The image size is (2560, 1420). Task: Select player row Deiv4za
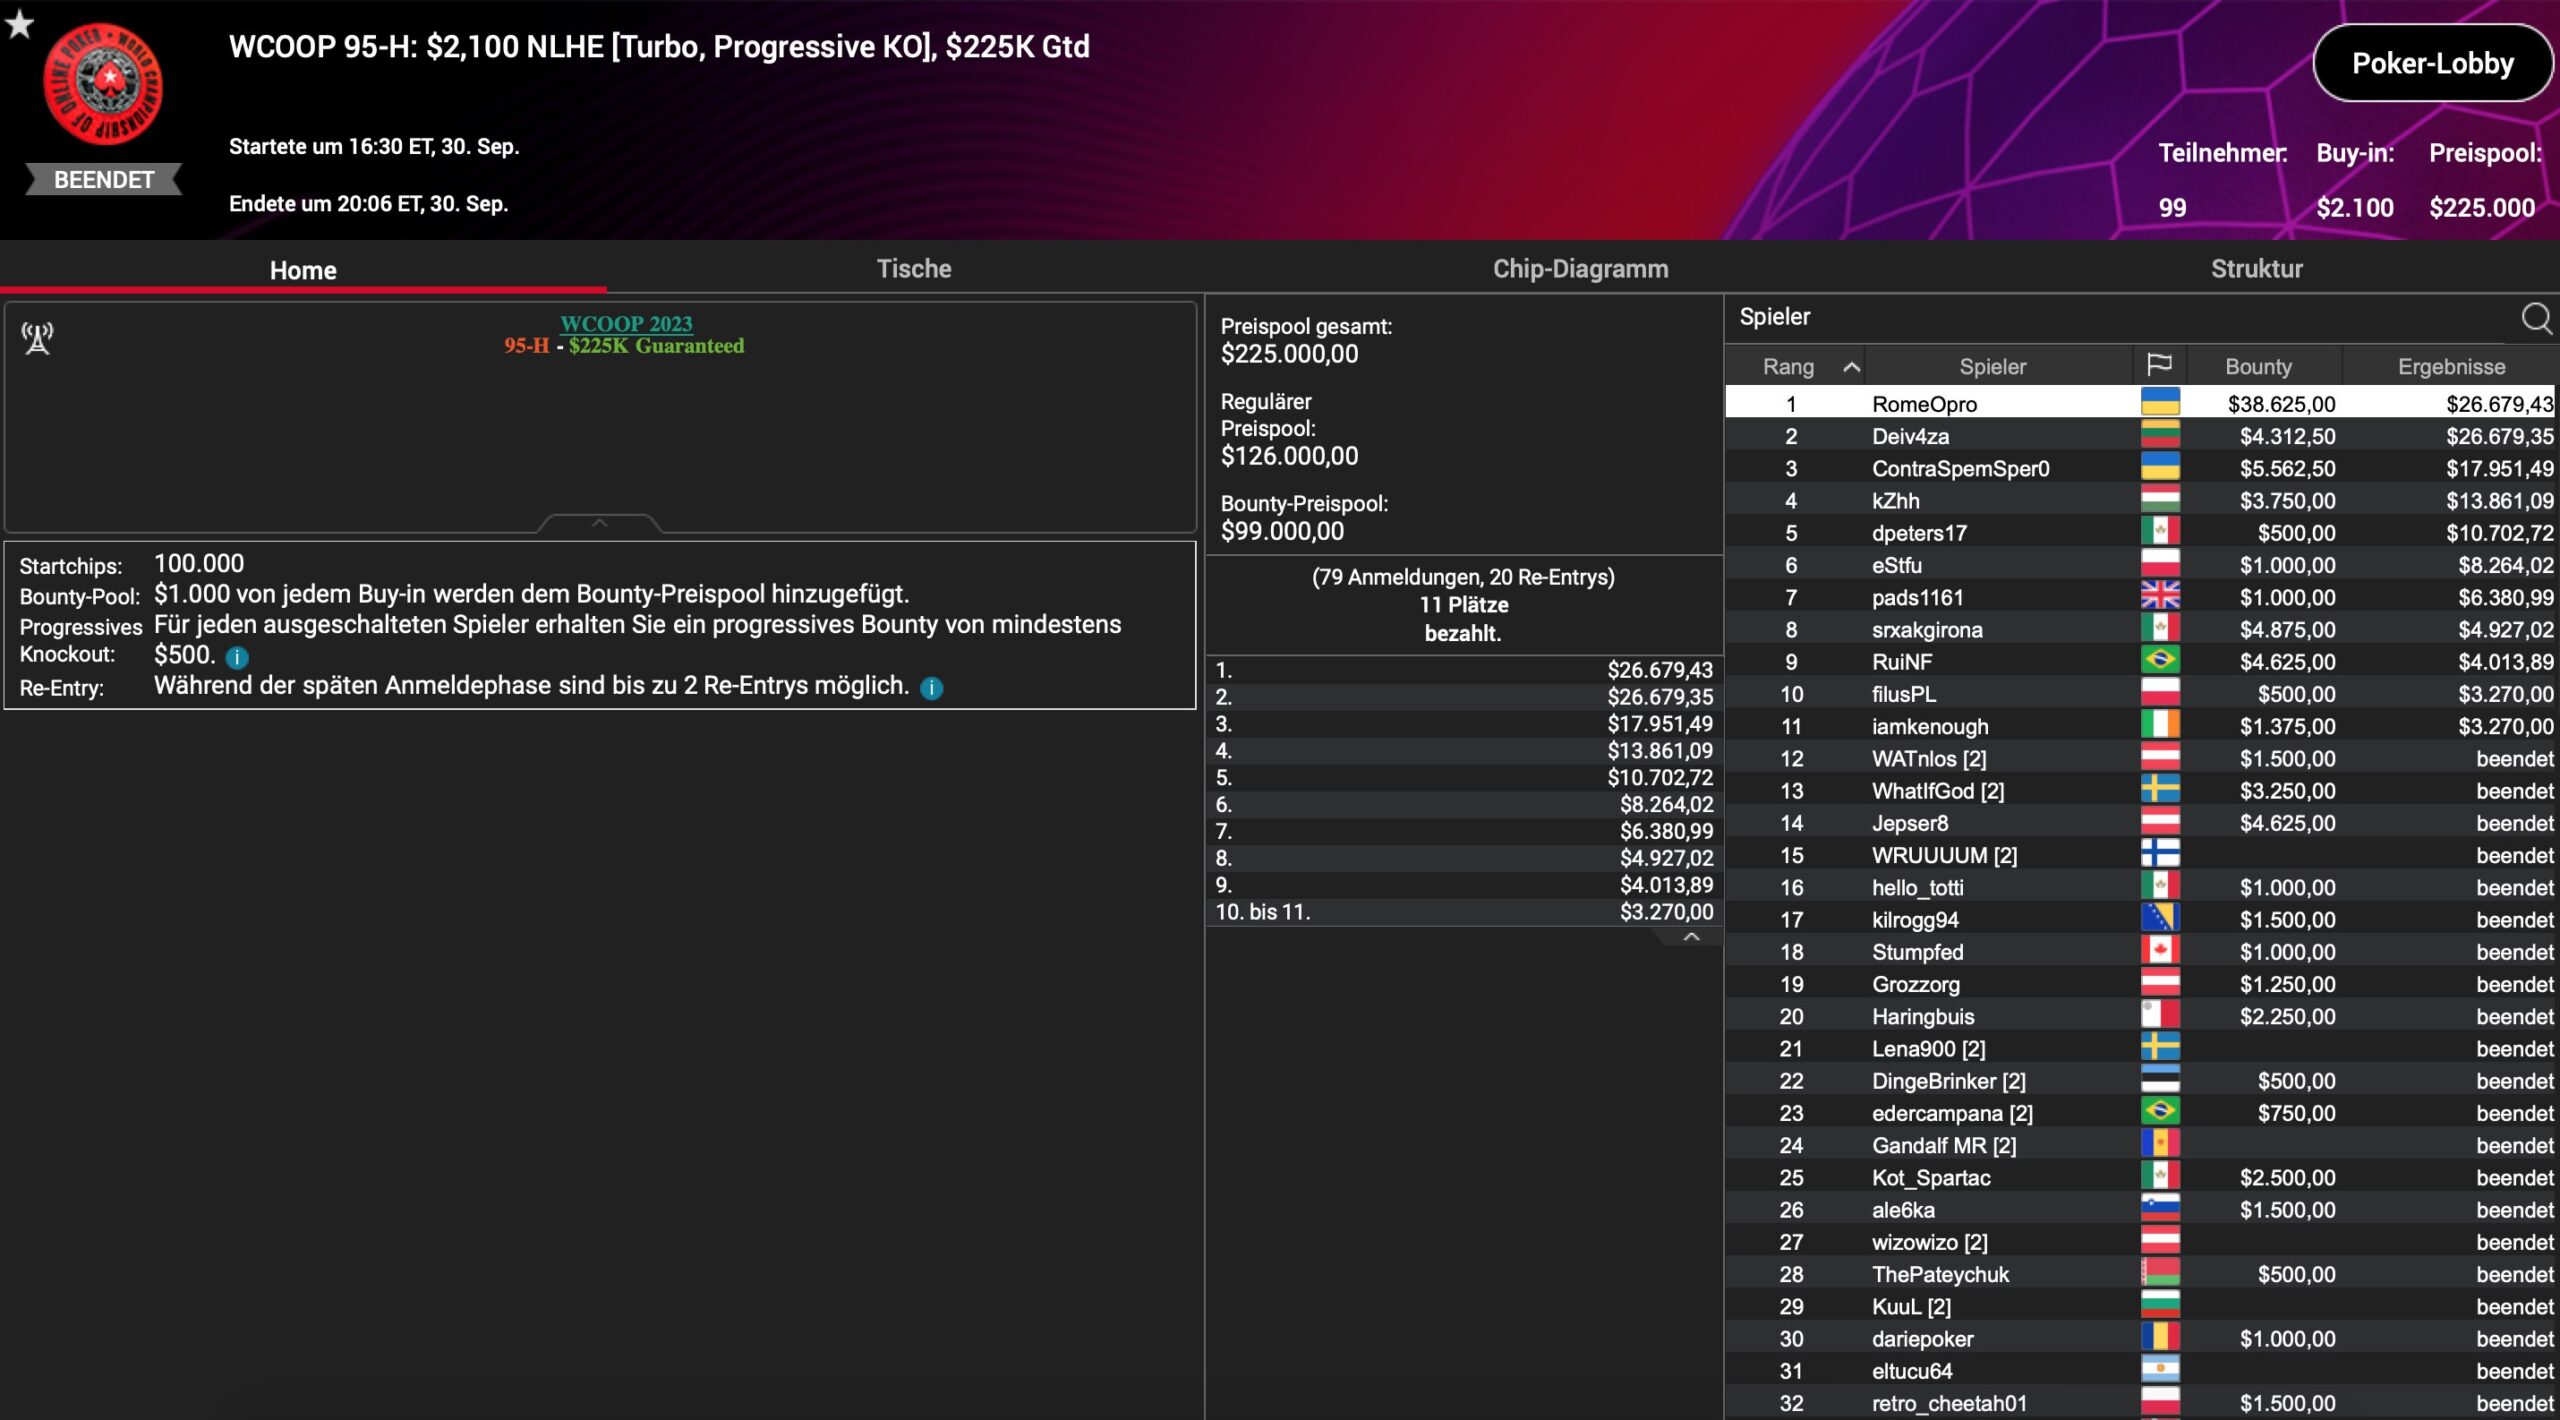click(2140, 435)
